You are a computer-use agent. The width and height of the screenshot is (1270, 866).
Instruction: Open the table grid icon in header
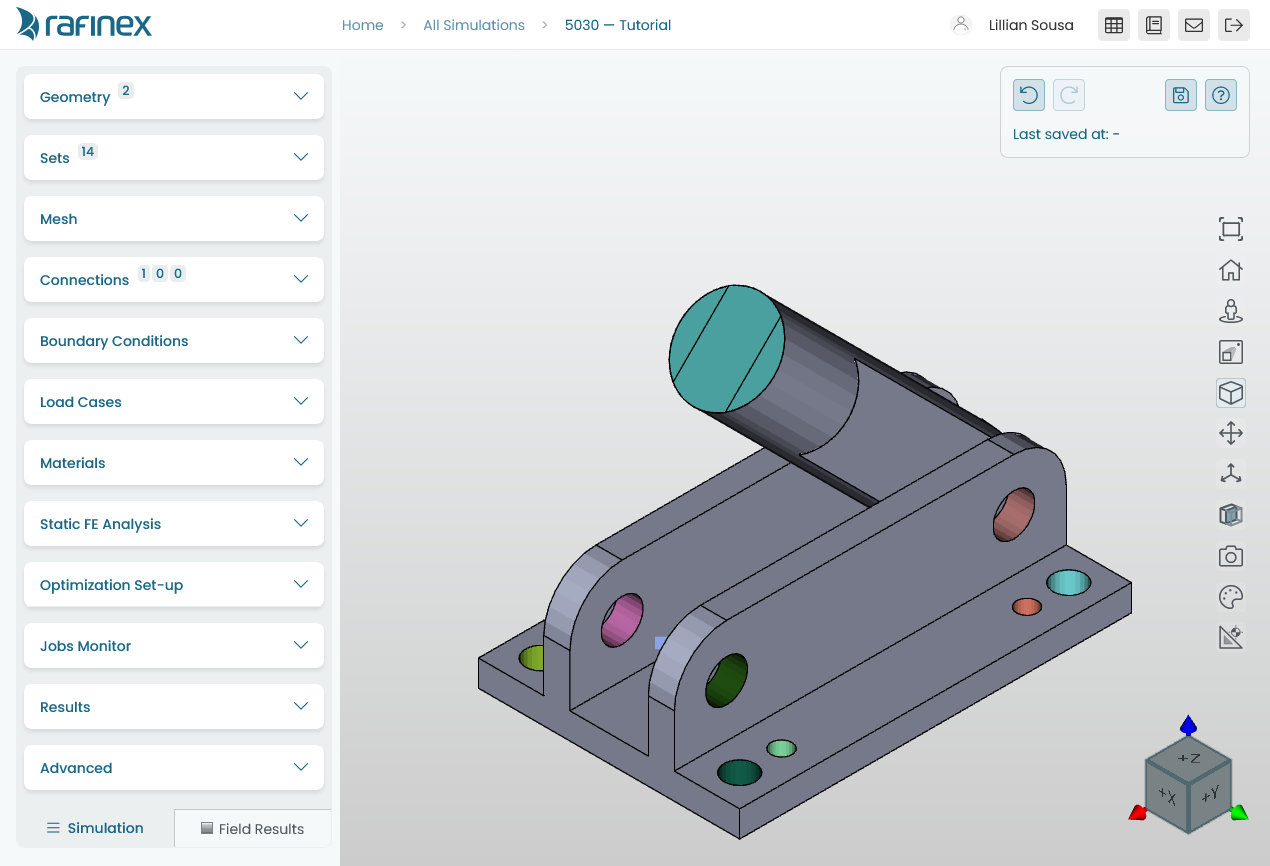1114,25
